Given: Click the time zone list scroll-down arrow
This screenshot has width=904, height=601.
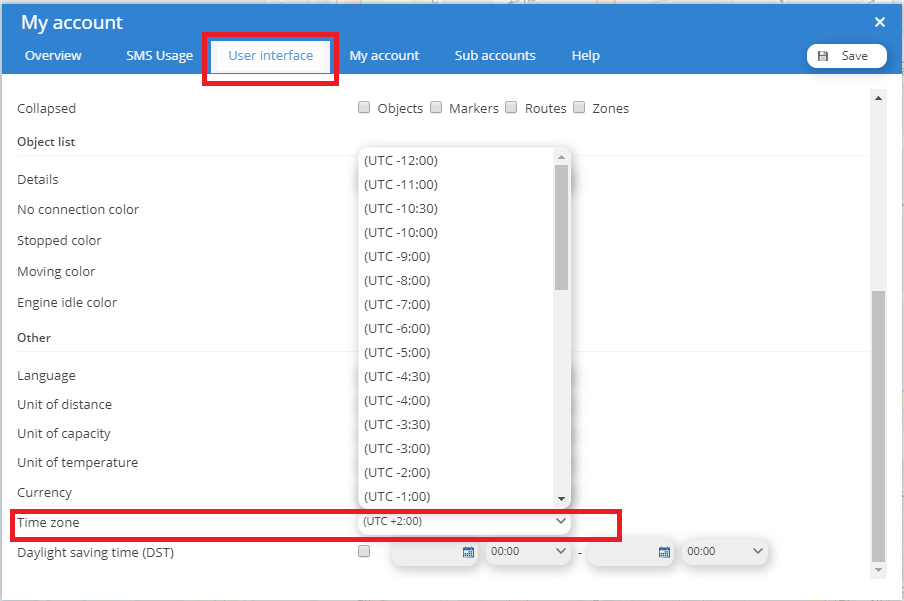Looking at the screenshot, I should point(562,499).
